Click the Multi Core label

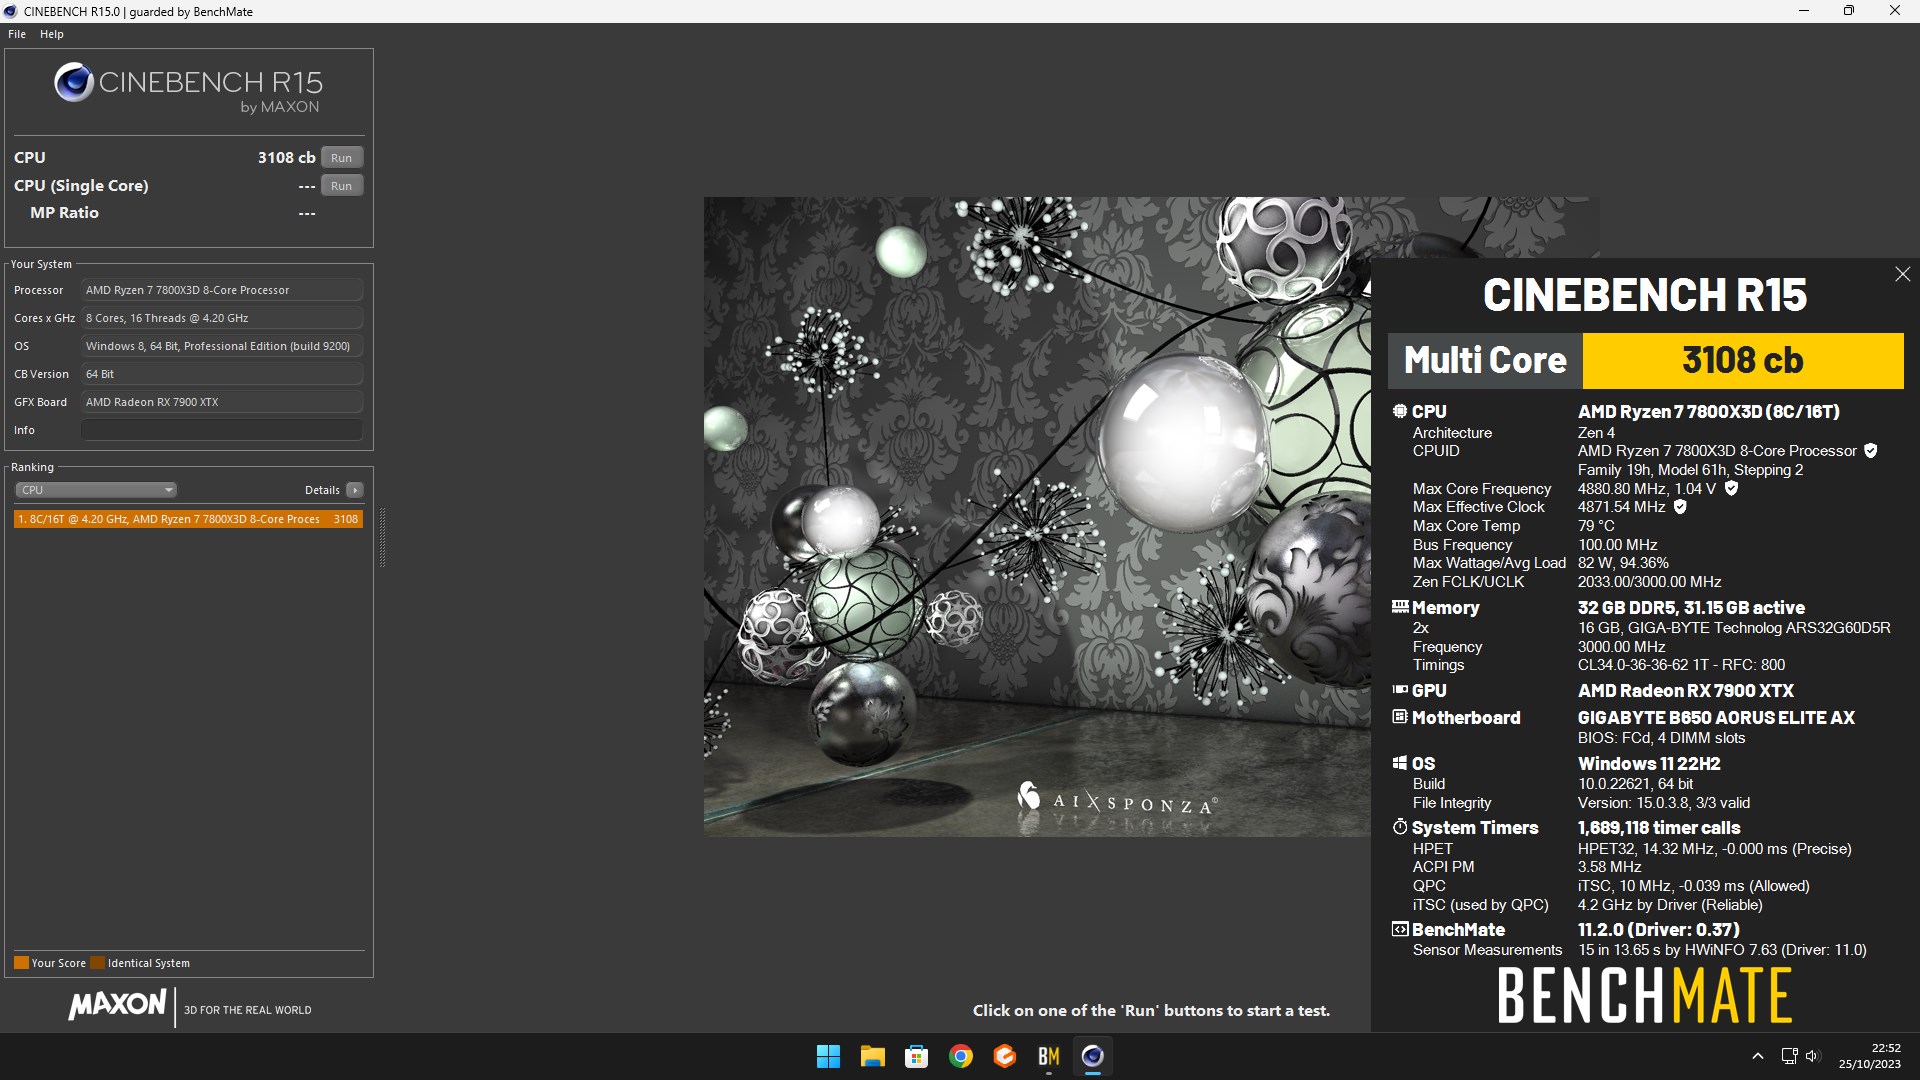[x=1485, y=360]
